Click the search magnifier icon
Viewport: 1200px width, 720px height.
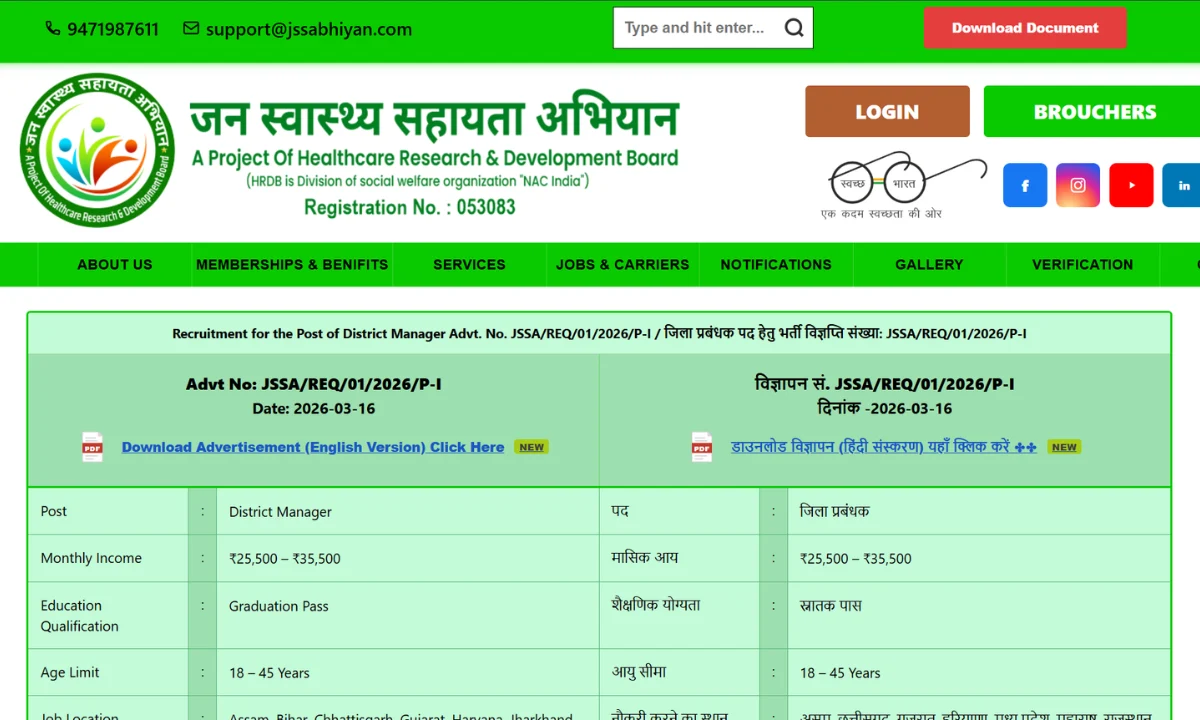click(x=794, y=28)
